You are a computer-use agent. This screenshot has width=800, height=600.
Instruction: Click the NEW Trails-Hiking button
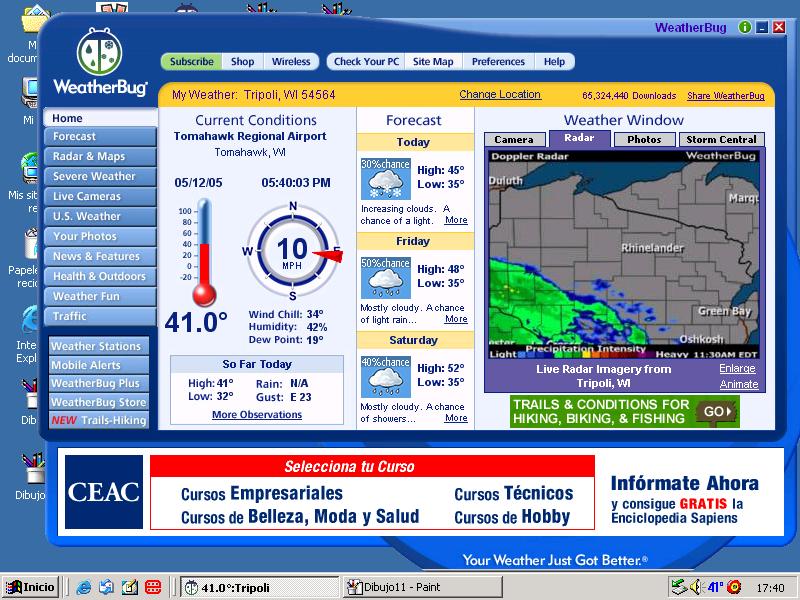coord(99,420)
